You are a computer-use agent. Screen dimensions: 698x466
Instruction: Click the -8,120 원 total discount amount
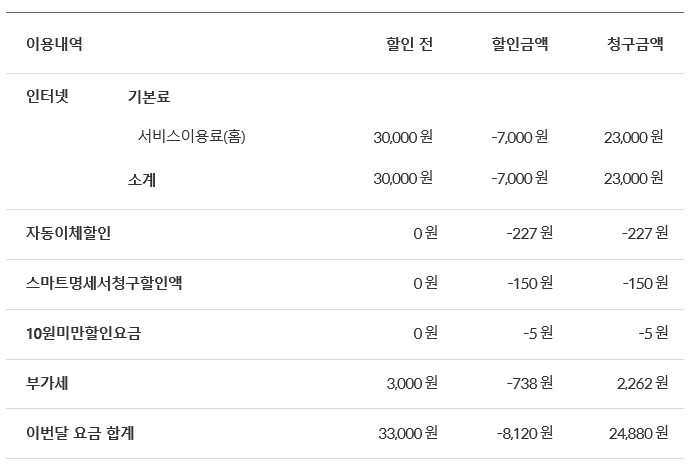click(524, 433)
